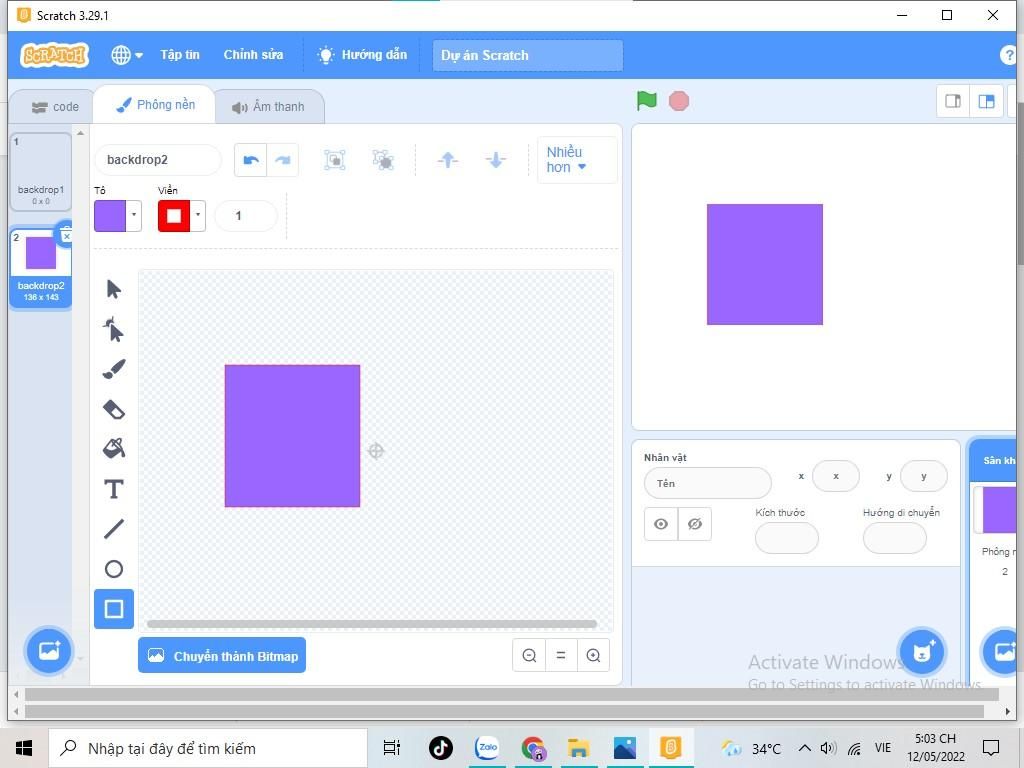Open the Windows Start menu
Image resolution: width=1024 pixels, height=768 pixels.
pos(24,748)
